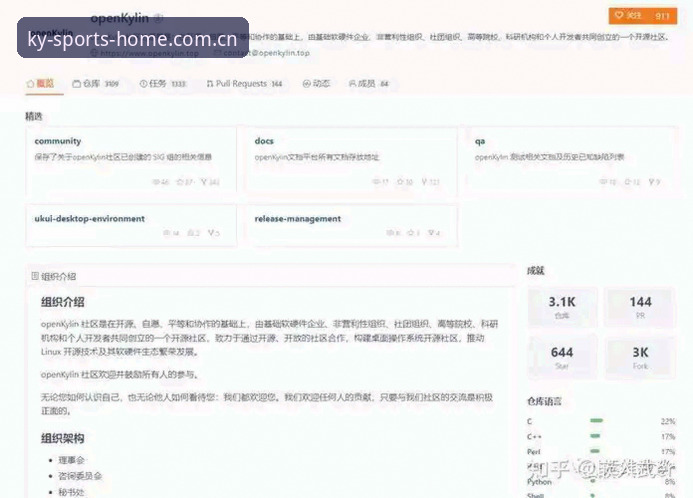Click the Python language row
Screen dimensions: 693x498
601,482
